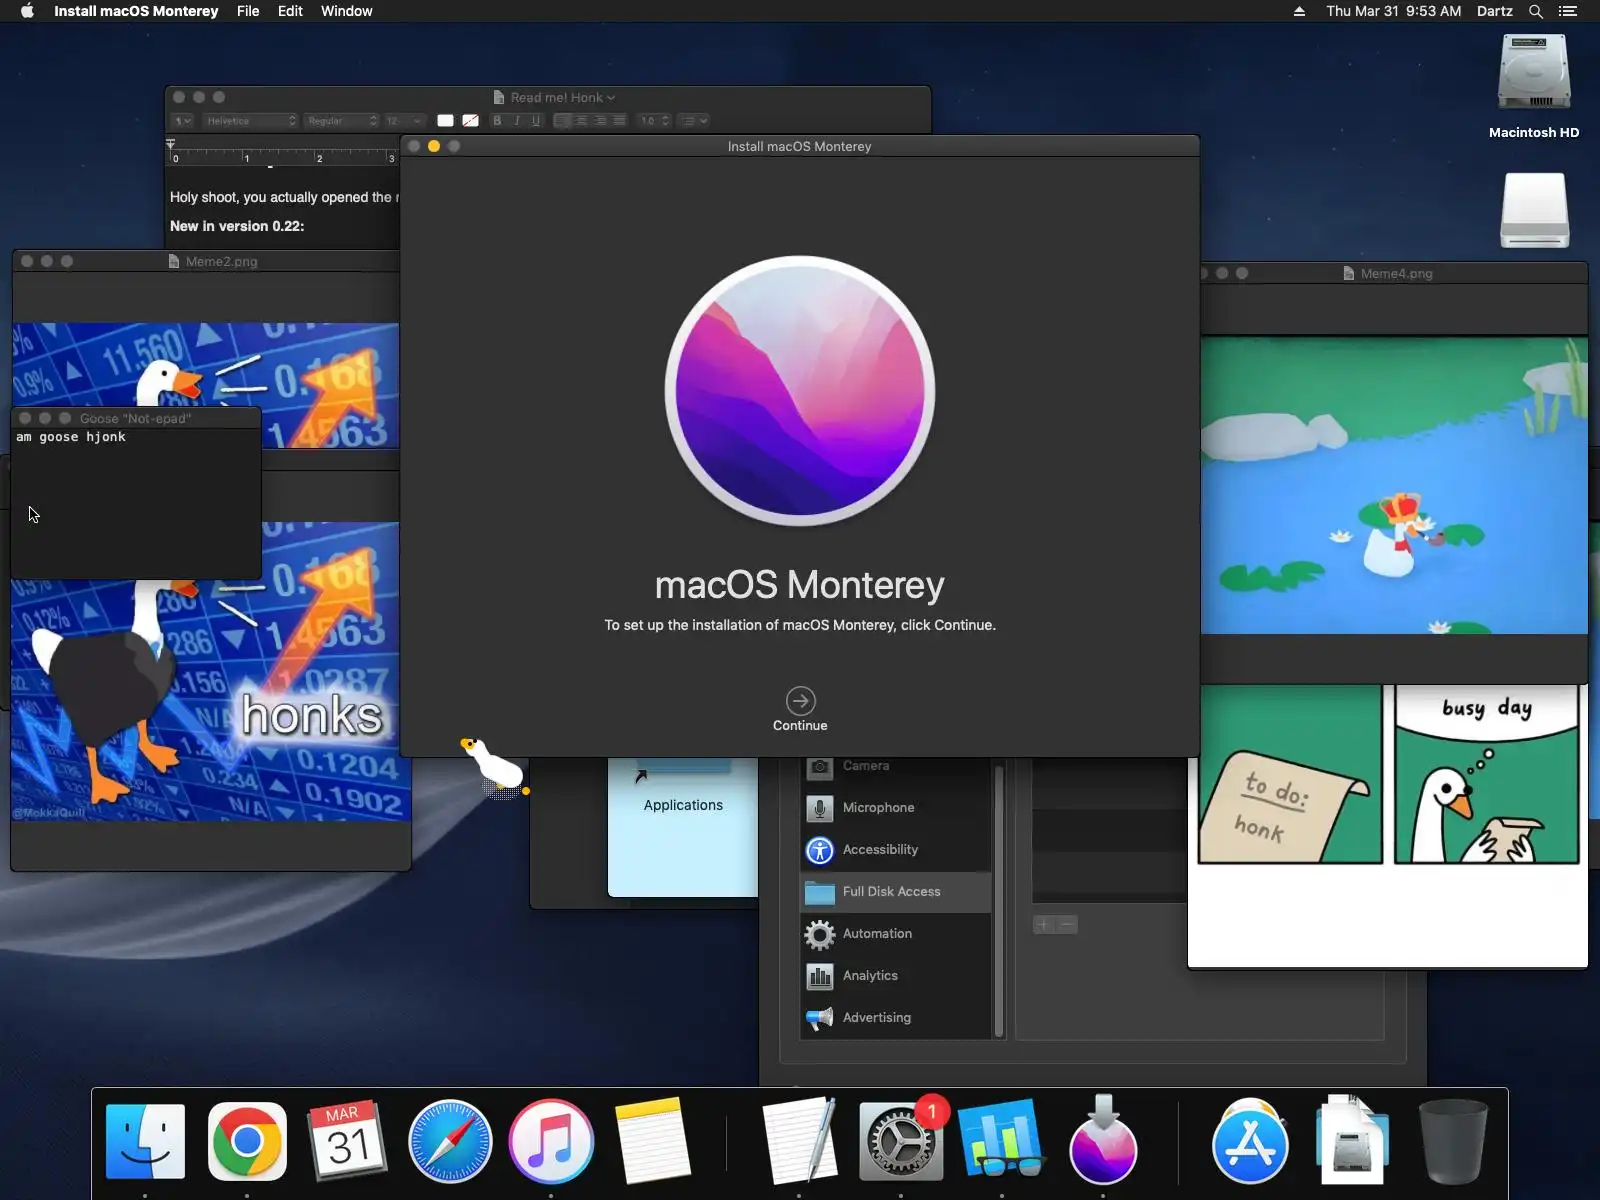Click the eject icon in the menu bar
This screenshot has height=1200, width=1600.
(1299, 11)
